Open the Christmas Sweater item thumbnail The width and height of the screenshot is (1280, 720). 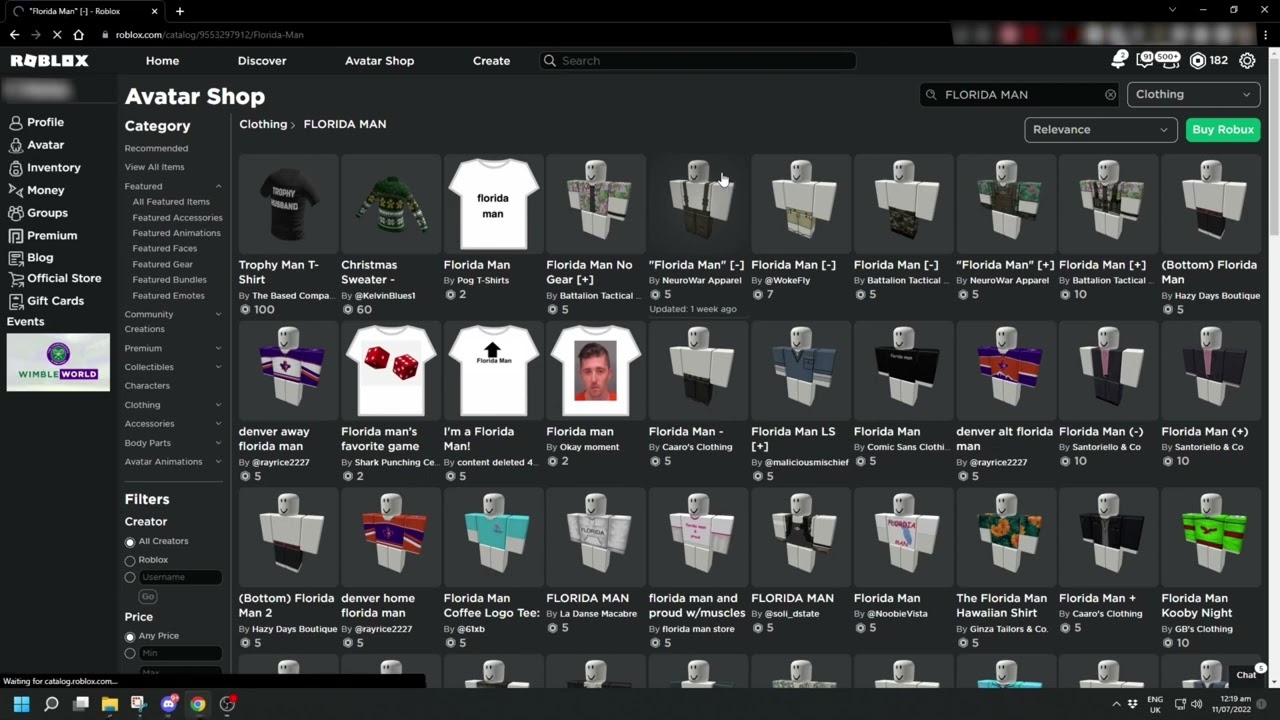click(x=391, y=204)
